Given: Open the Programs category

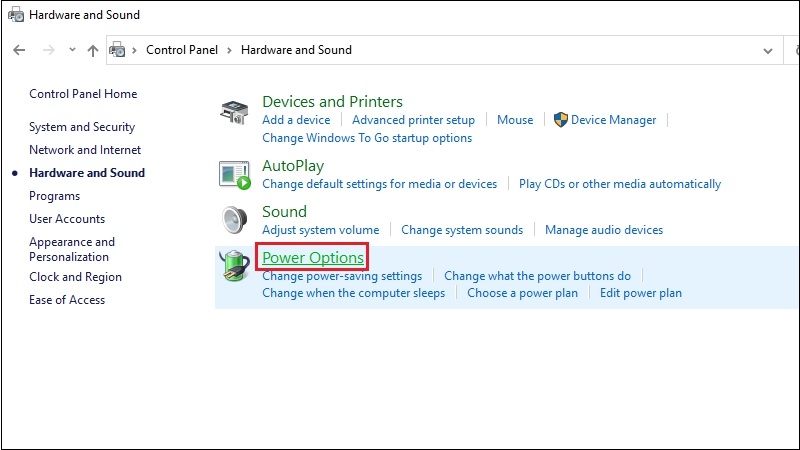Looking at the screenshot, I should pos(55,196).
